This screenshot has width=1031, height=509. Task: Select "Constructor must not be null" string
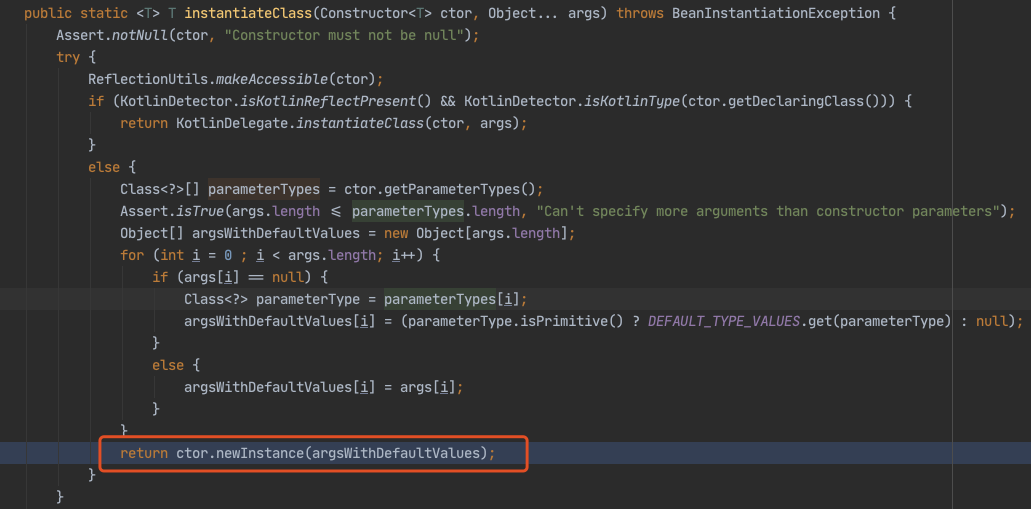pos(345,36)
